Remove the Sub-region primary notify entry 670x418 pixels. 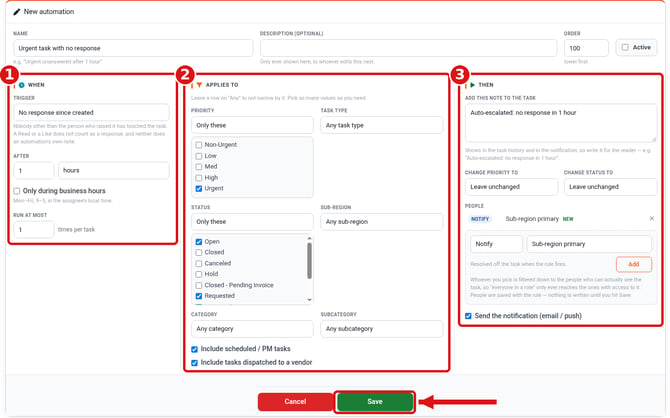(x=652, y=218)
